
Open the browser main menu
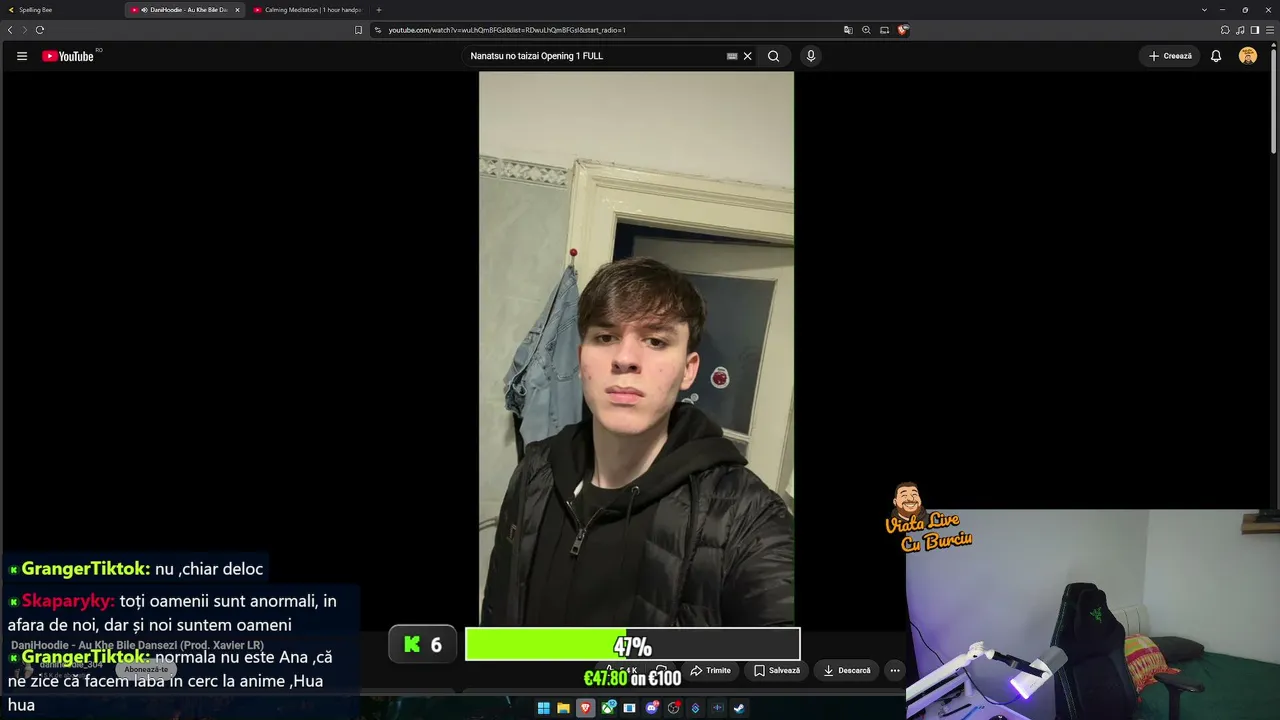click(1270, 30)
